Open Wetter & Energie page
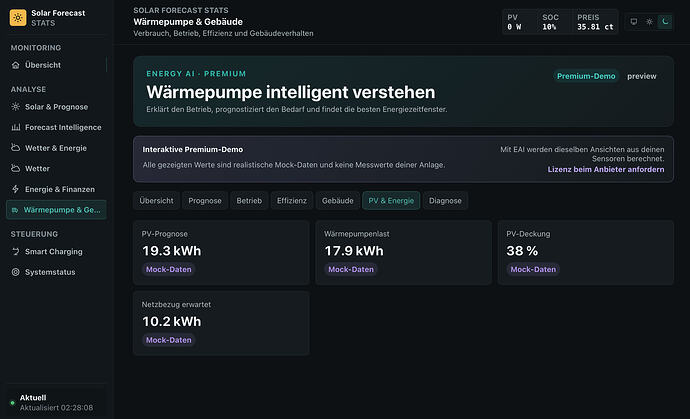690x419 pixels. [x=56, y=148]
